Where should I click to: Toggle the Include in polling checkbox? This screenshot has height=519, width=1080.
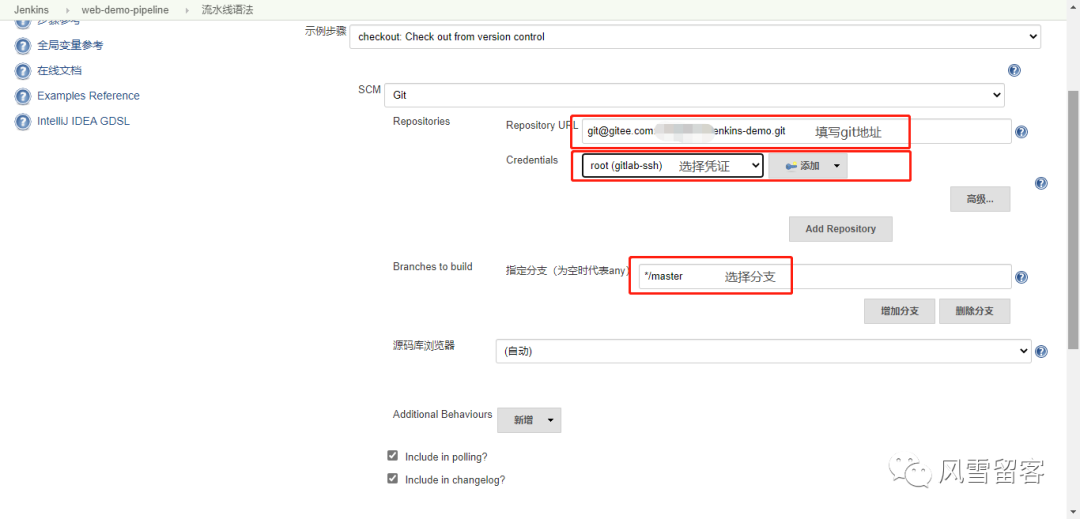[x=393, y=456]
